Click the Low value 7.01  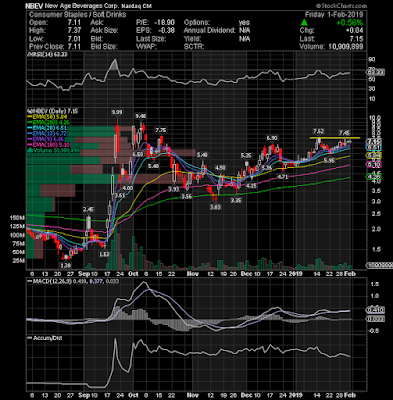pos(74,39)
